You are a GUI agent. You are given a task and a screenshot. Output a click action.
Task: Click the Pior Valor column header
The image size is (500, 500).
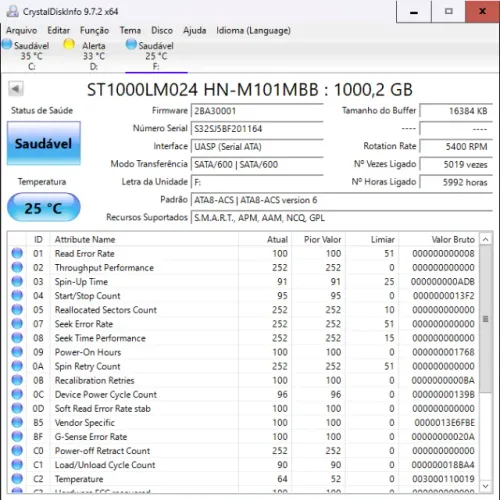point(319,239)
